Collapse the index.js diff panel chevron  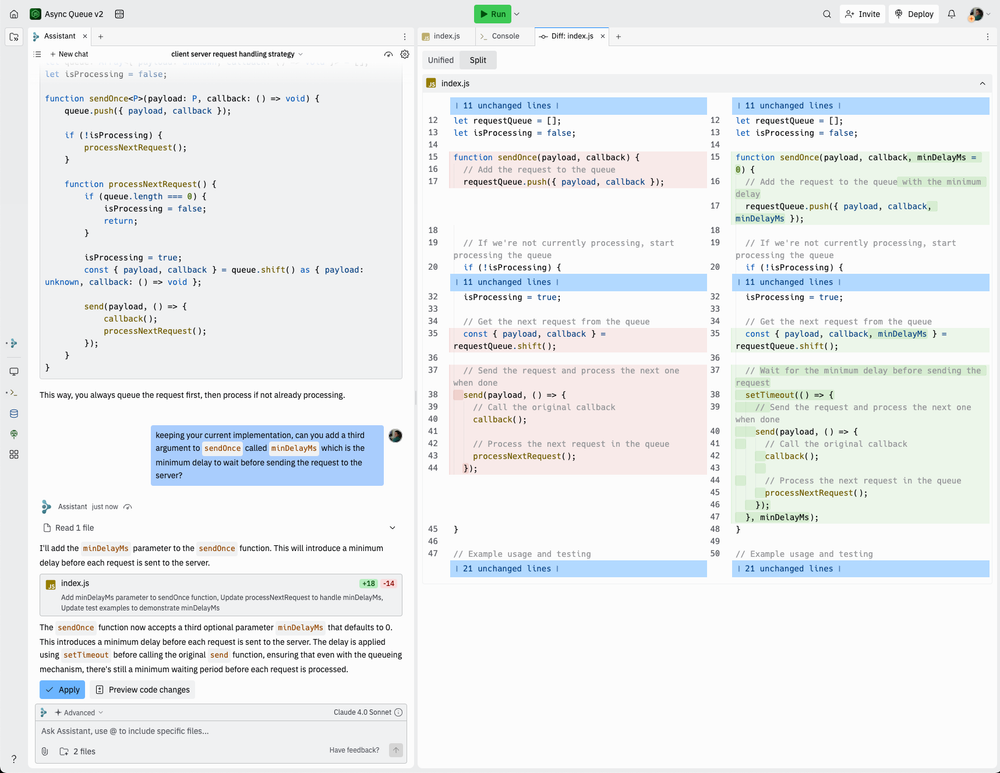point(982,83)
